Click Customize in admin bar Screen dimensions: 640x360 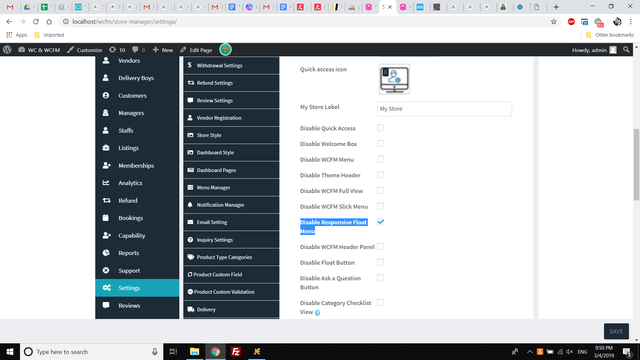click(x=84, y=50)
